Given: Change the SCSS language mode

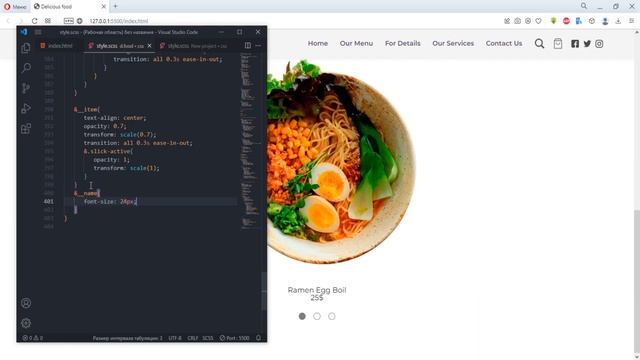Looking at the screenshot, I should click(x=208, y=338).
